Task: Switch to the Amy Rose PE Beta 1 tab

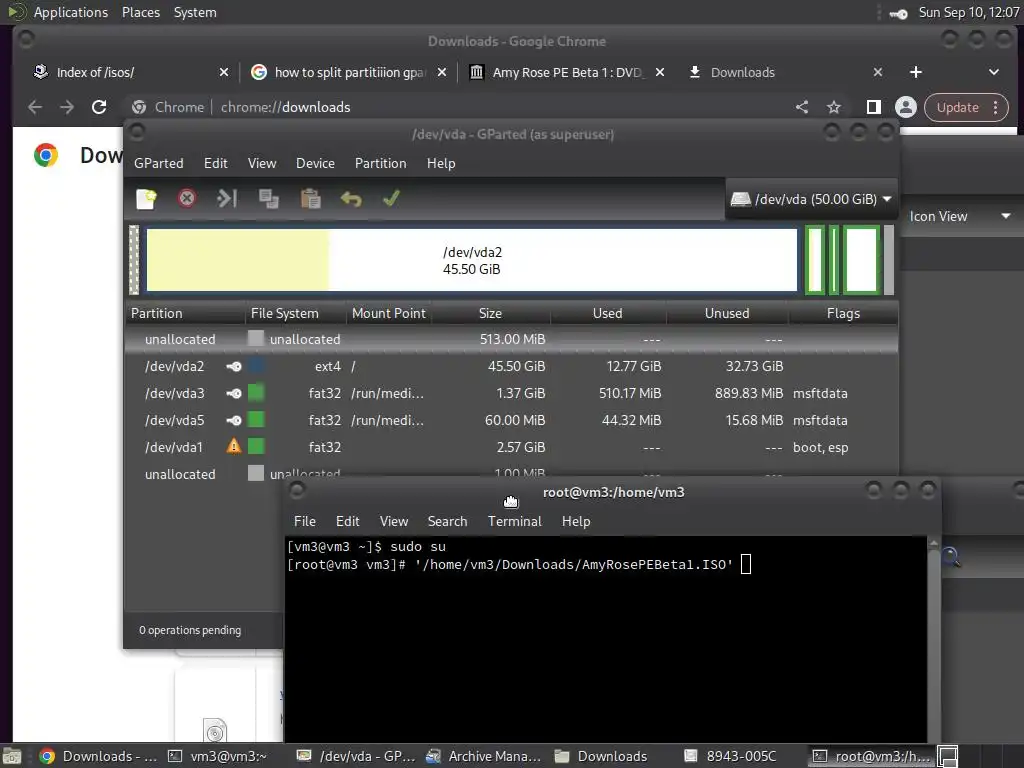Action: click(x=567, y=72)
